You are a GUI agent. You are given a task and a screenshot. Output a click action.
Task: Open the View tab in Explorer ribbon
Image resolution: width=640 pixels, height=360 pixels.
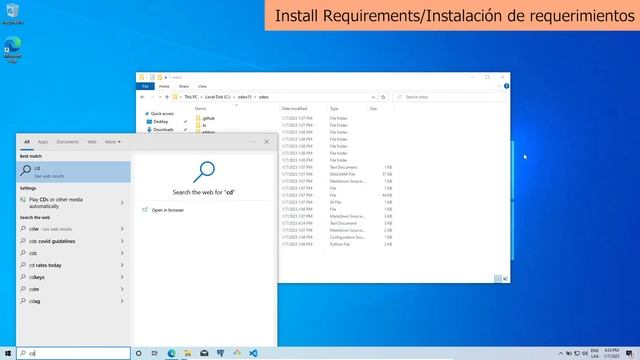202,87
